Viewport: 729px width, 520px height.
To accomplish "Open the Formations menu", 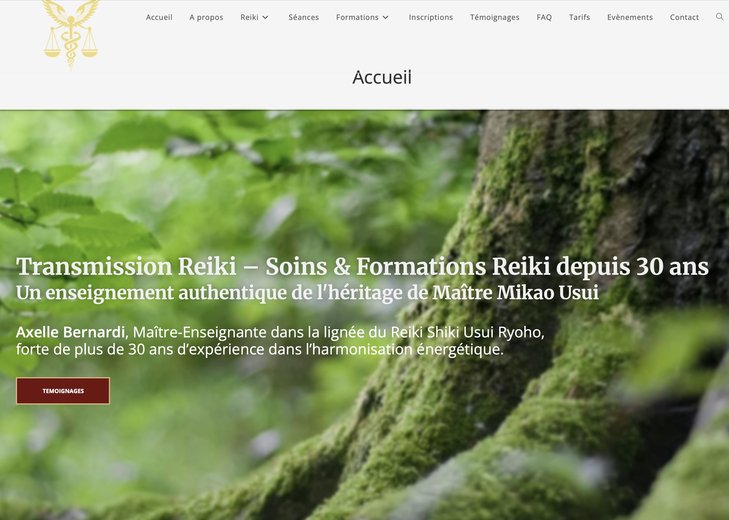I will click(x=357, y=17).
